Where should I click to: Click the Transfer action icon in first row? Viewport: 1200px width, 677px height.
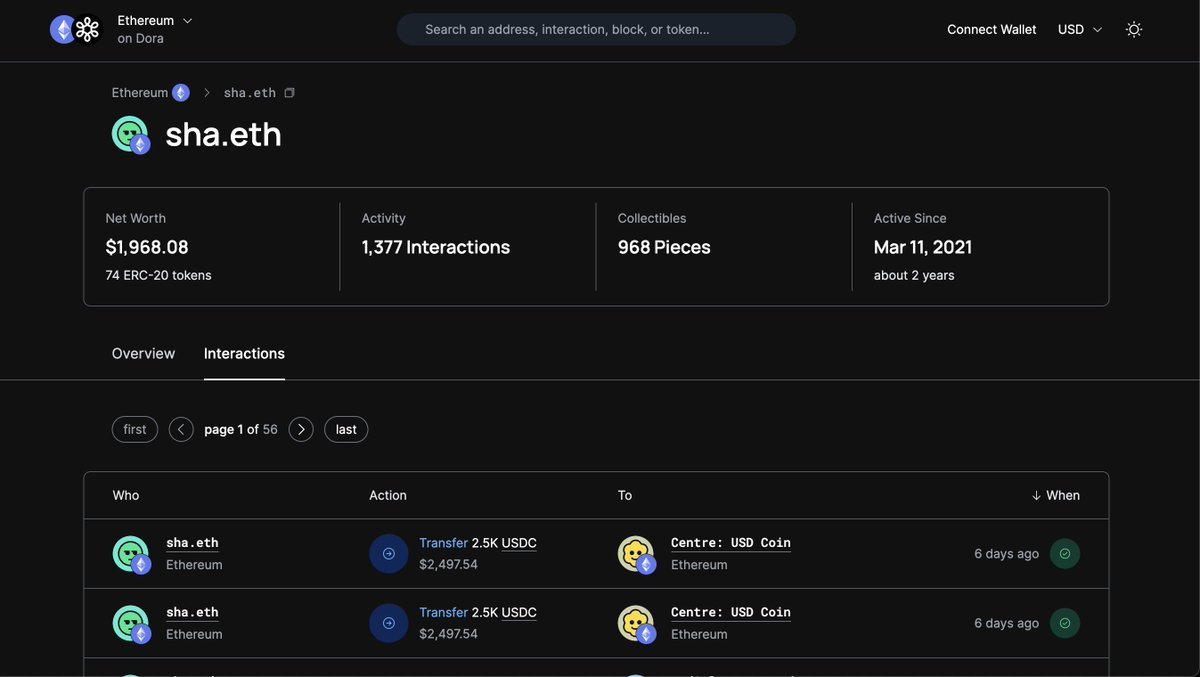coord(388,554)
